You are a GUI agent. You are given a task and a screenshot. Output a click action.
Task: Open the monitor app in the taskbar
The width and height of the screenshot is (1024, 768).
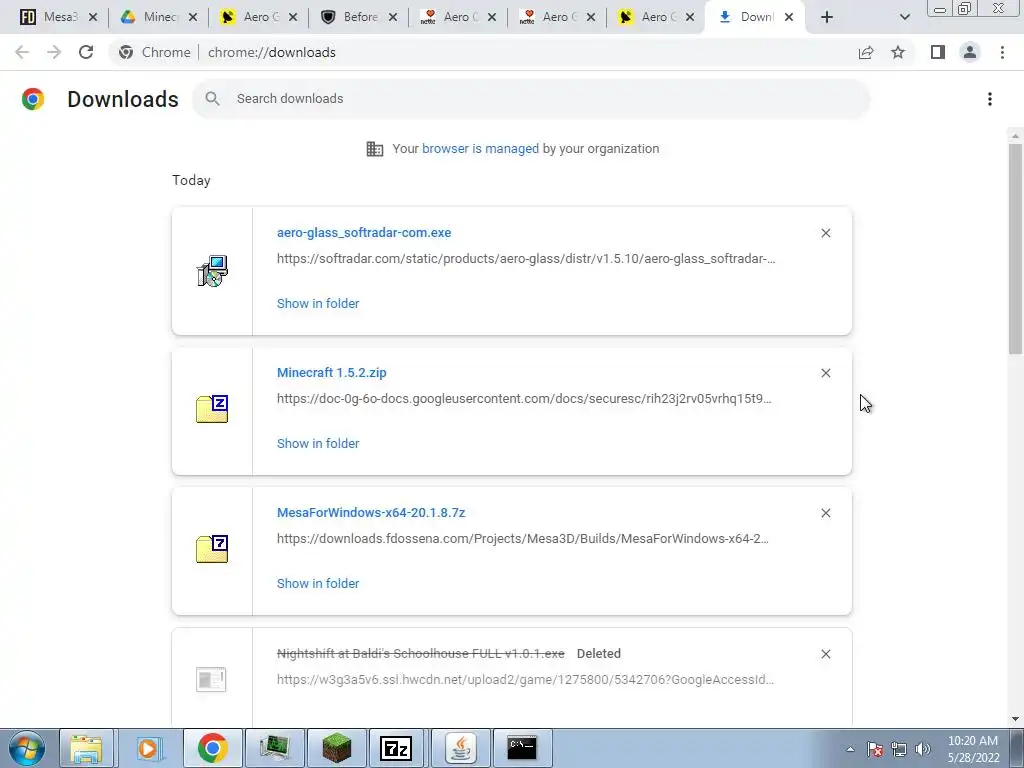tap(275, 748)
